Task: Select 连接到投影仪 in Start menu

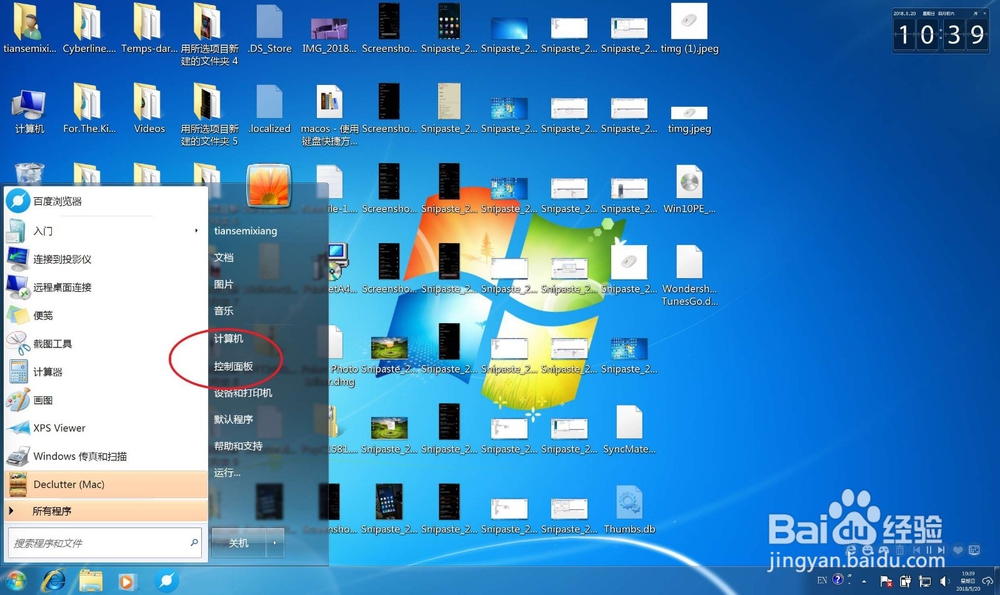Action: pos(105,259)
